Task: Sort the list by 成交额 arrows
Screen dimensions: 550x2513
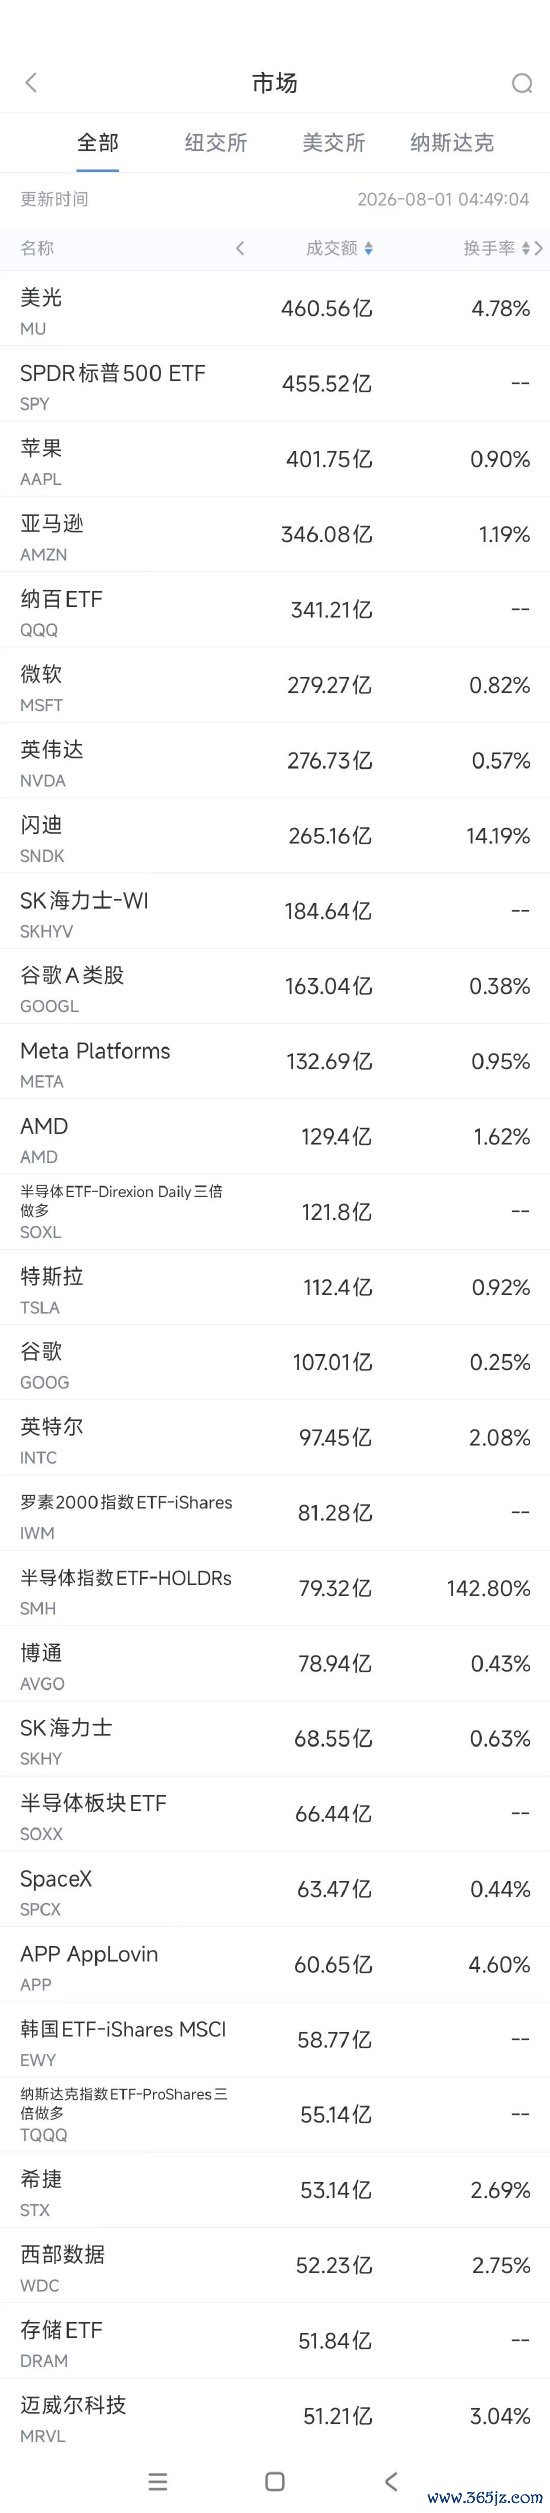Action: pos(368,248)
